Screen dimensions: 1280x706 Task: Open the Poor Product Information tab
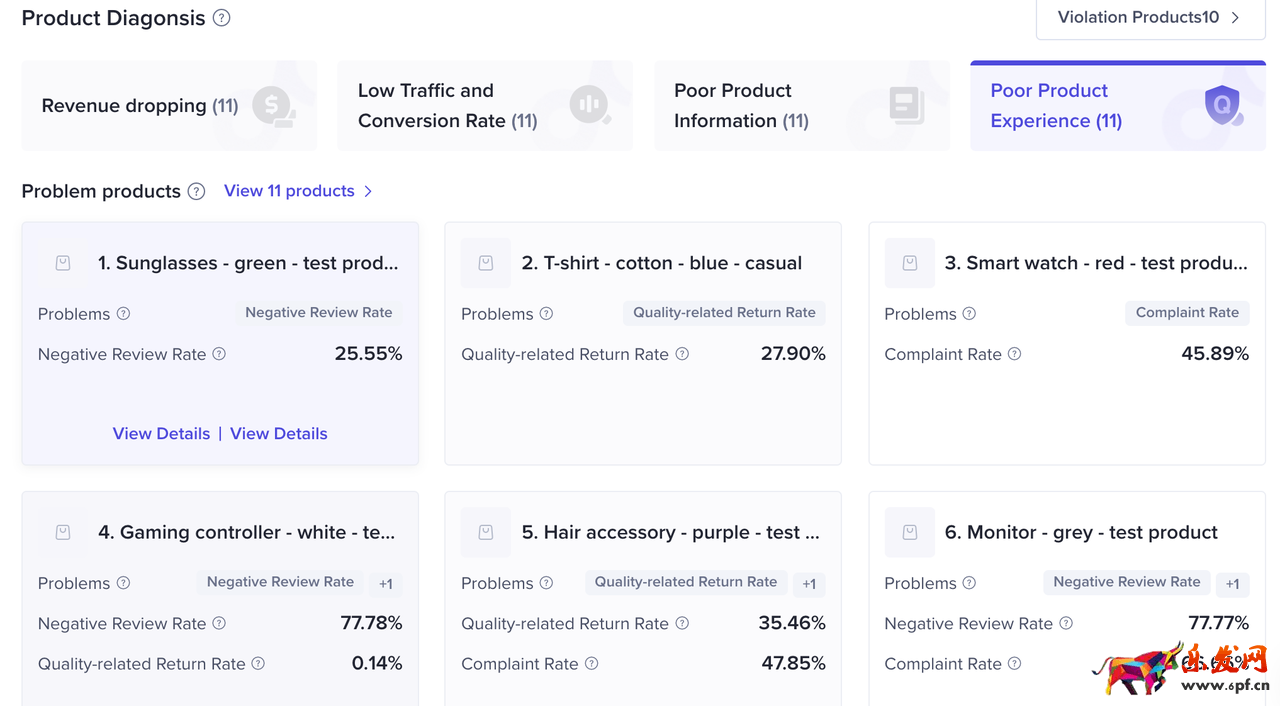click(x=801, y=106)
